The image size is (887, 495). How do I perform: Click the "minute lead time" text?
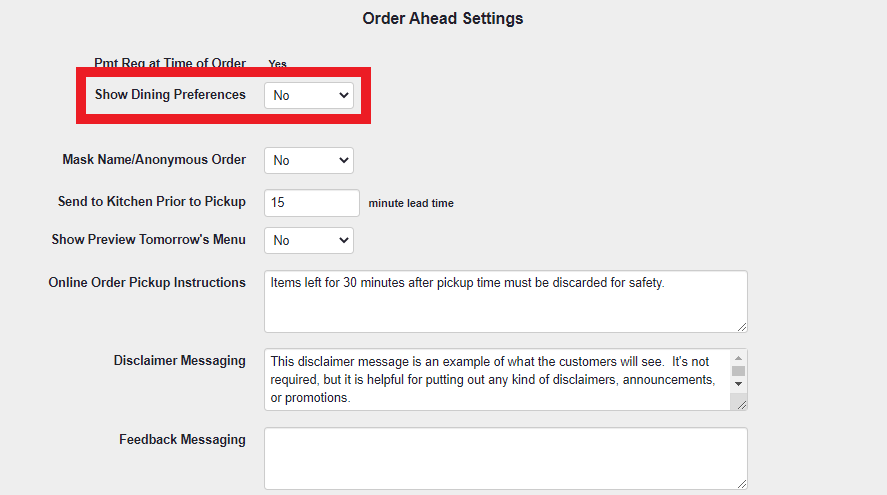point(411,203)
